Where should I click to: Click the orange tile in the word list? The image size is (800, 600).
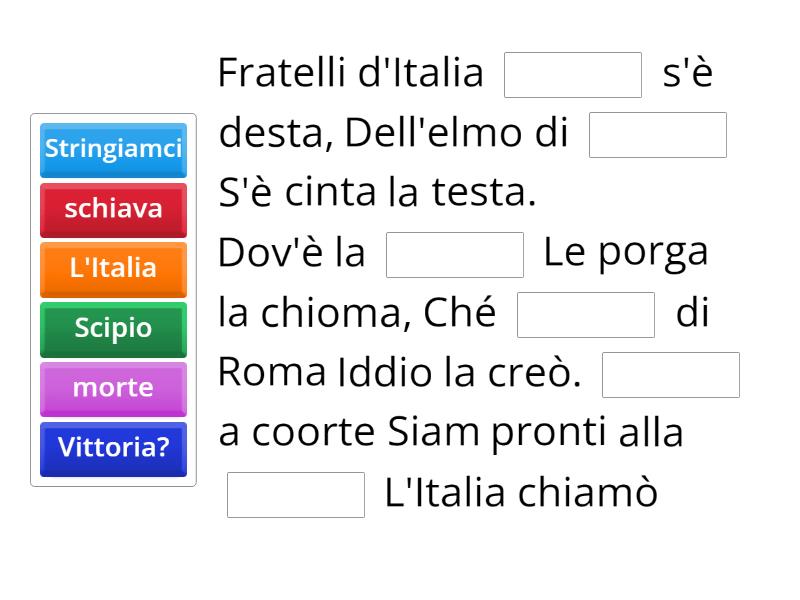tap(112, 269)
